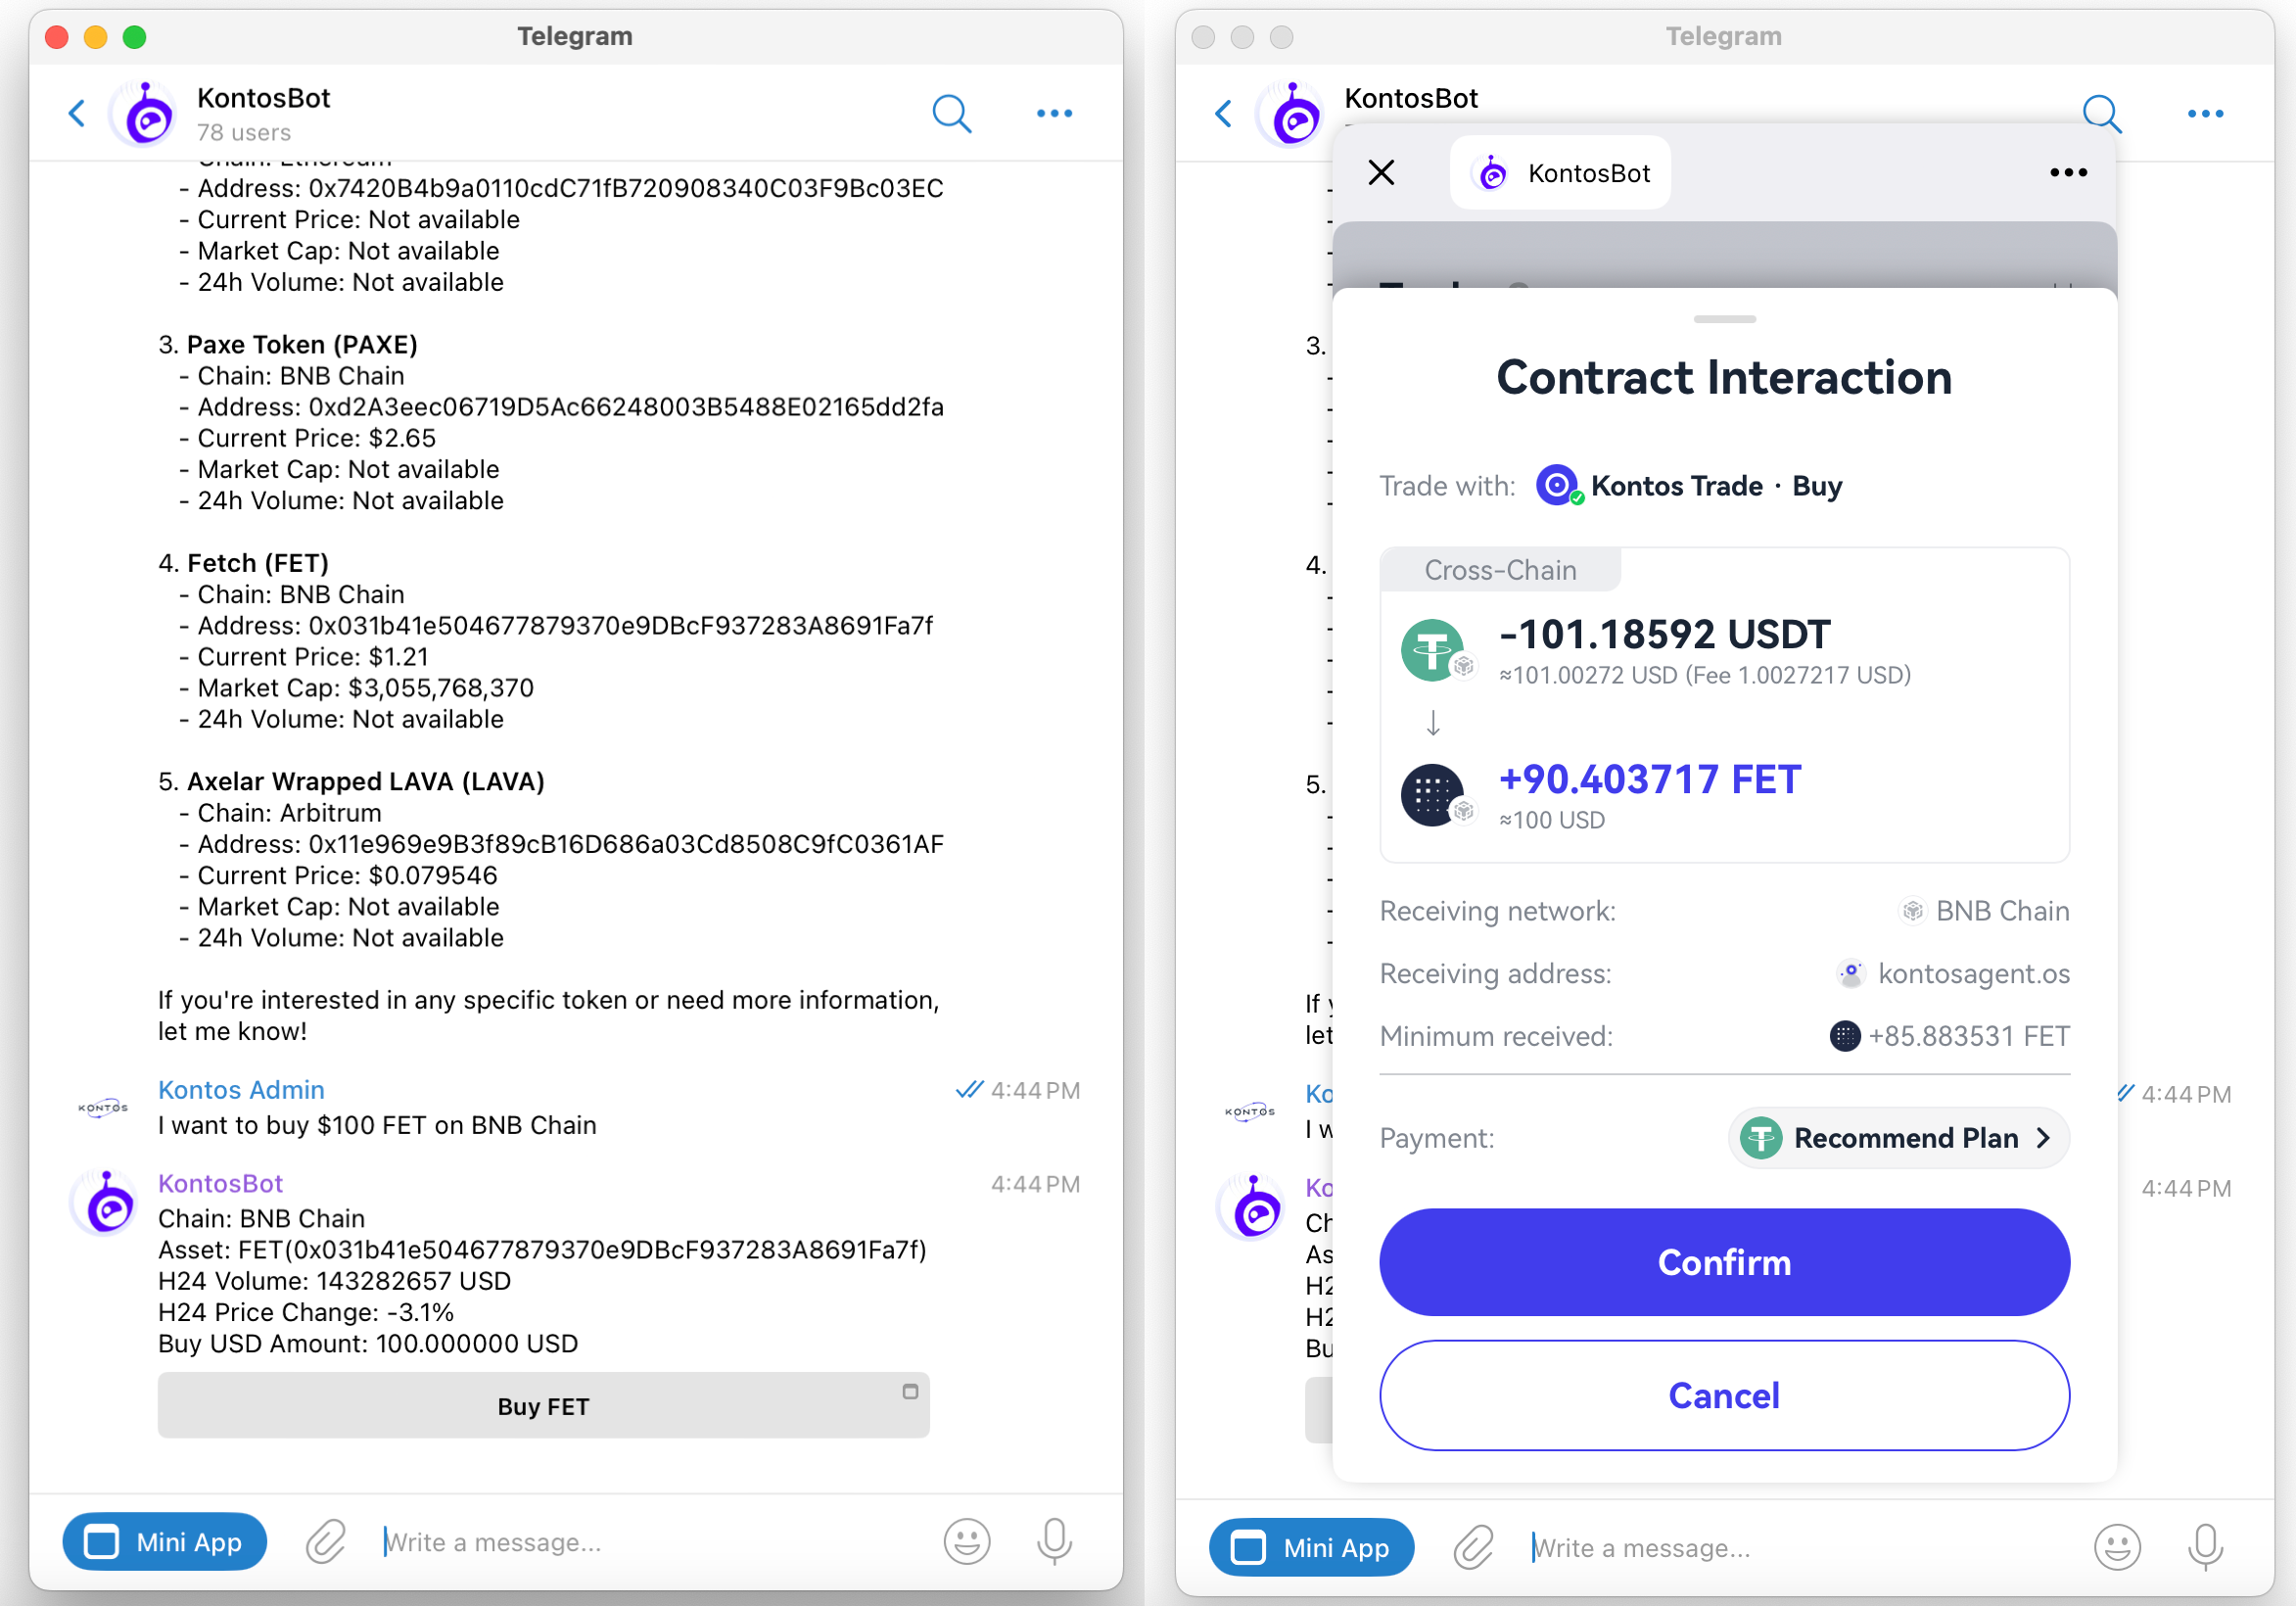
Task: Click the Cancel button to abort
Action: (1724, 1394)
